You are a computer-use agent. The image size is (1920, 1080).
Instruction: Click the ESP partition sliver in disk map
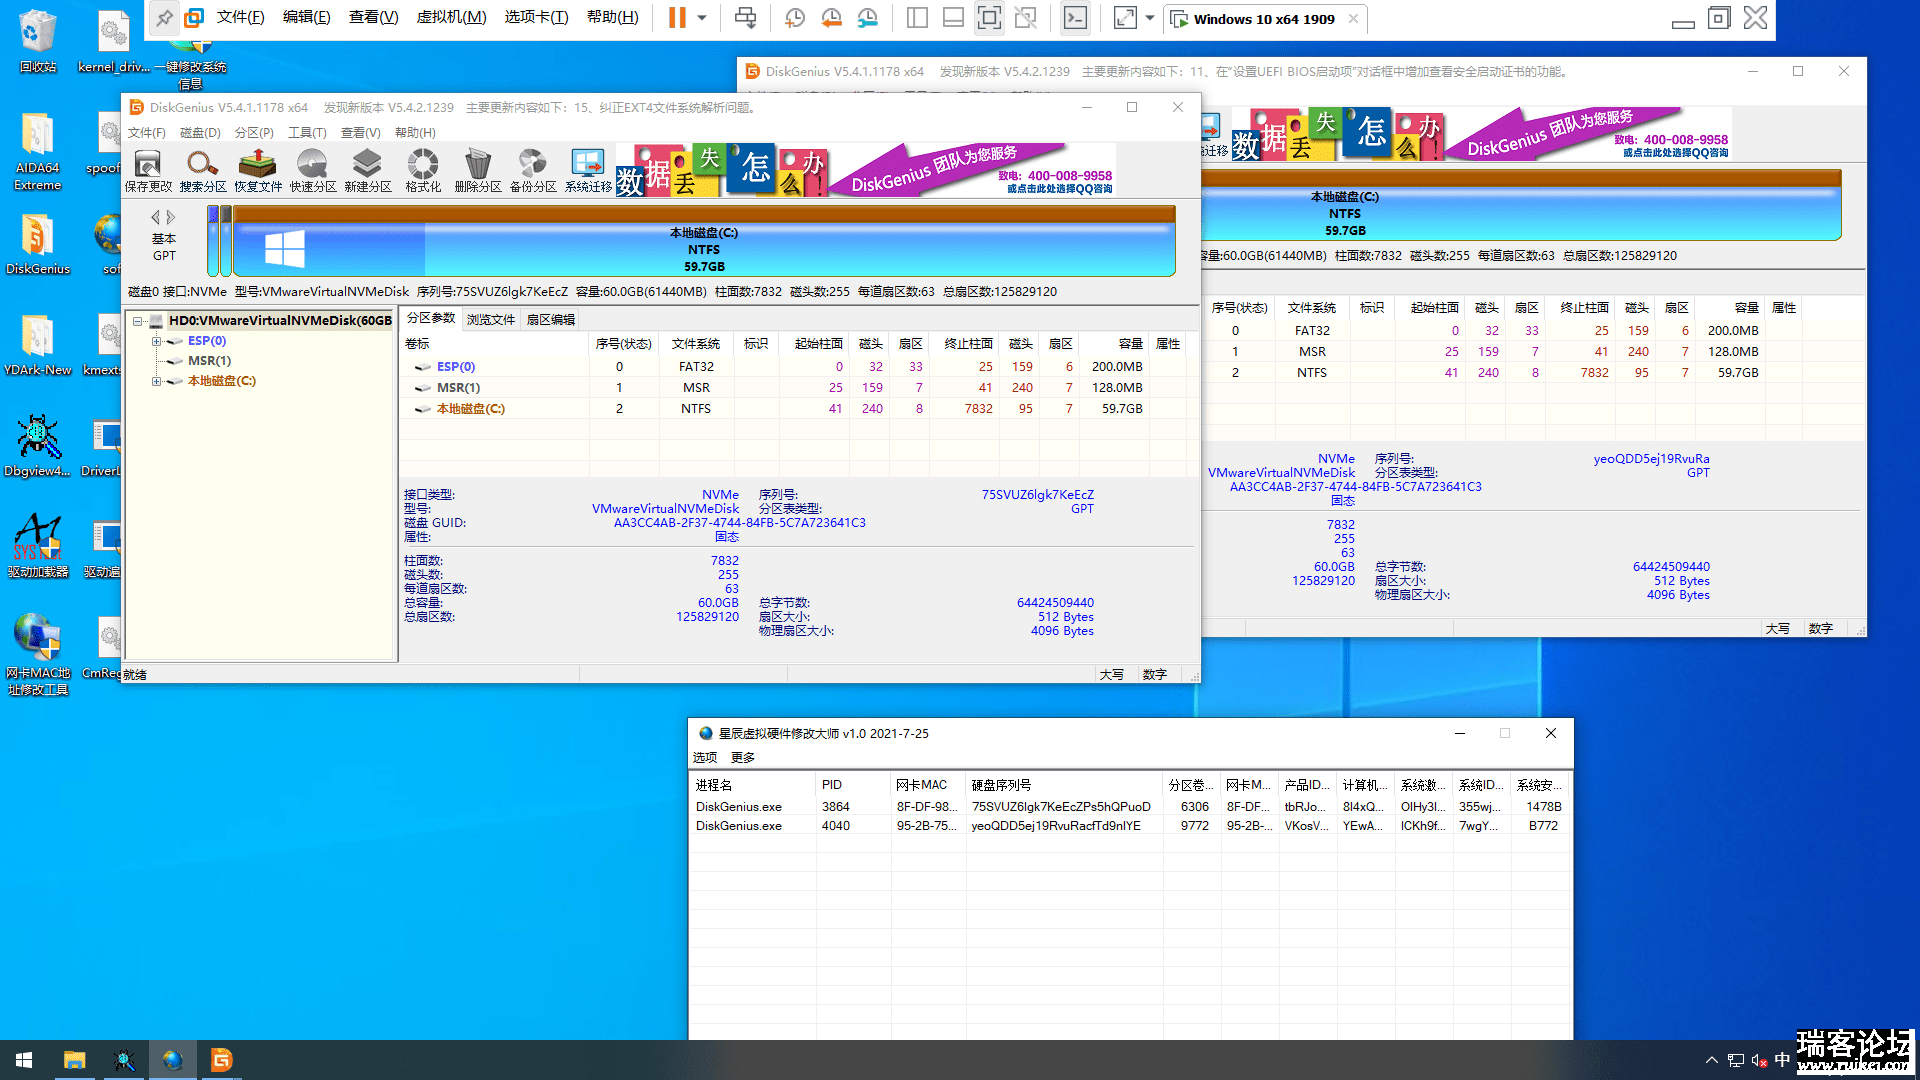point(213,241)
